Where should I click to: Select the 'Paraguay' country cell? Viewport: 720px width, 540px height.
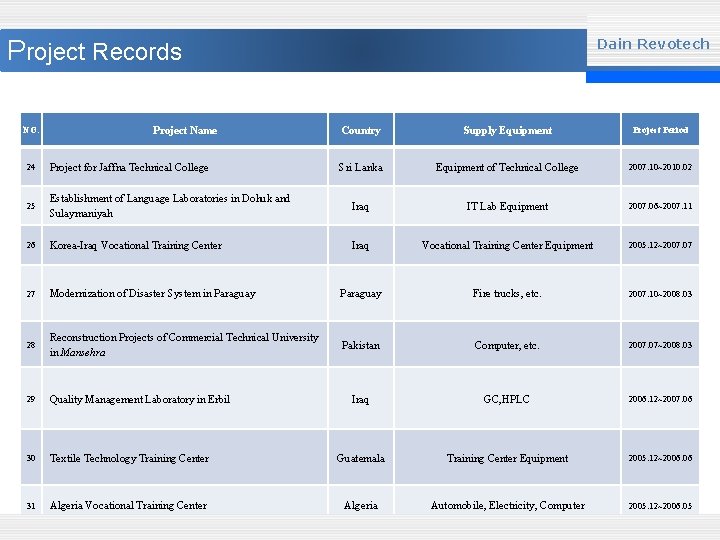point(361,293)
